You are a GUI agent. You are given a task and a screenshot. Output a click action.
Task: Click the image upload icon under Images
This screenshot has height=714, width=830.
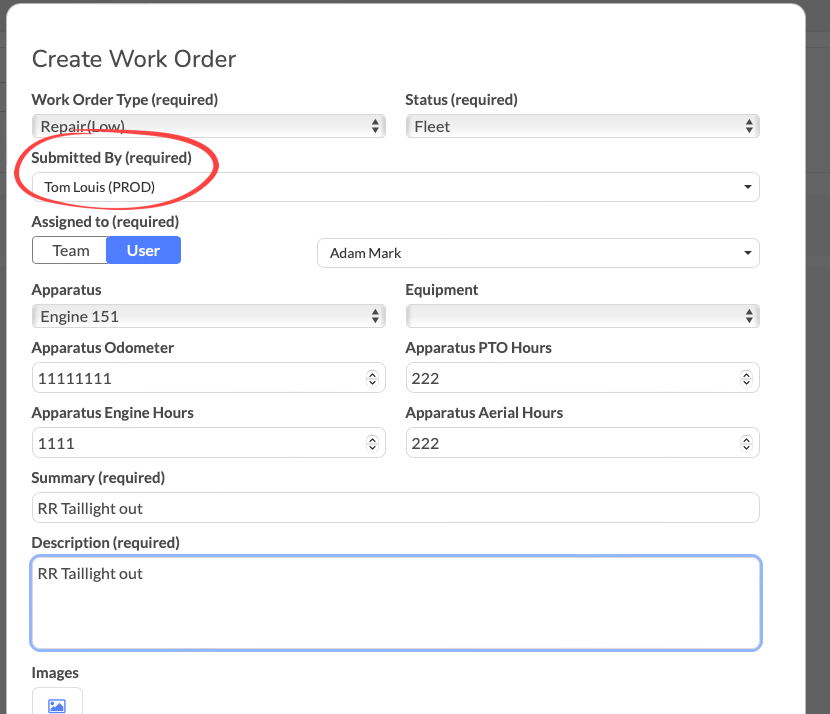(57, 705)
